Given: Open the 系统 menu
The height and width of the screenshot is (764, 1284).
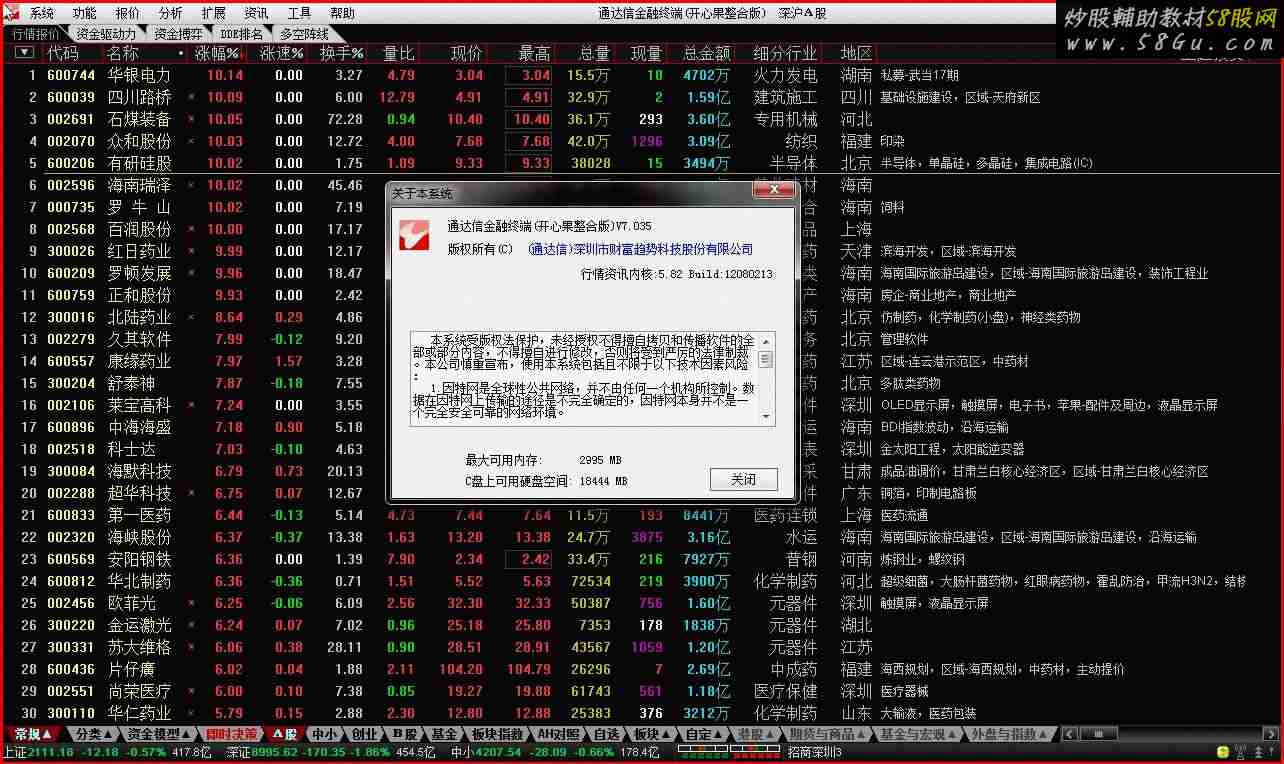Looking at the screenshot, I should coord(42,13).
